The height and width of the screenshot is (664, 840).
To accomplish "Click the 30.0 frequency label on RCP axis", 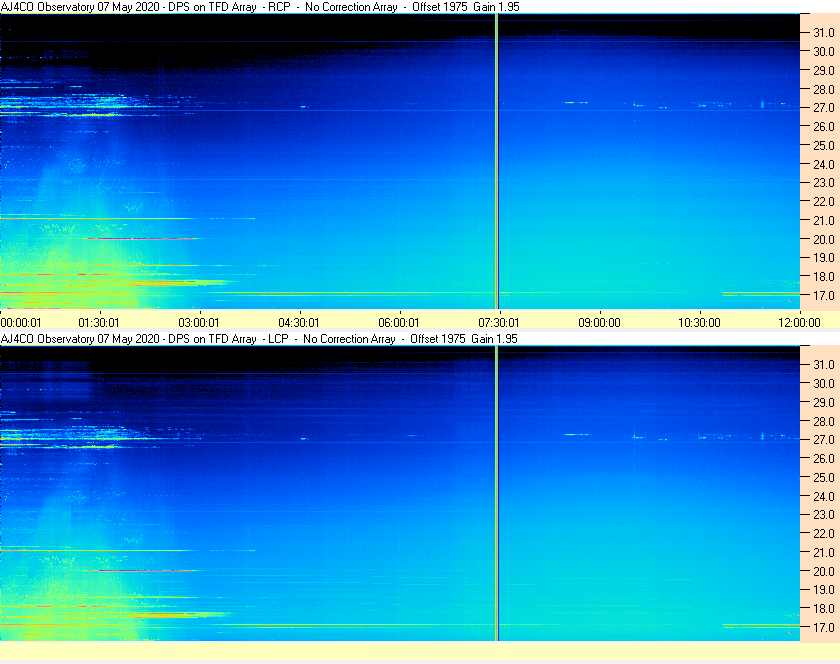I will tap(824, 51).
